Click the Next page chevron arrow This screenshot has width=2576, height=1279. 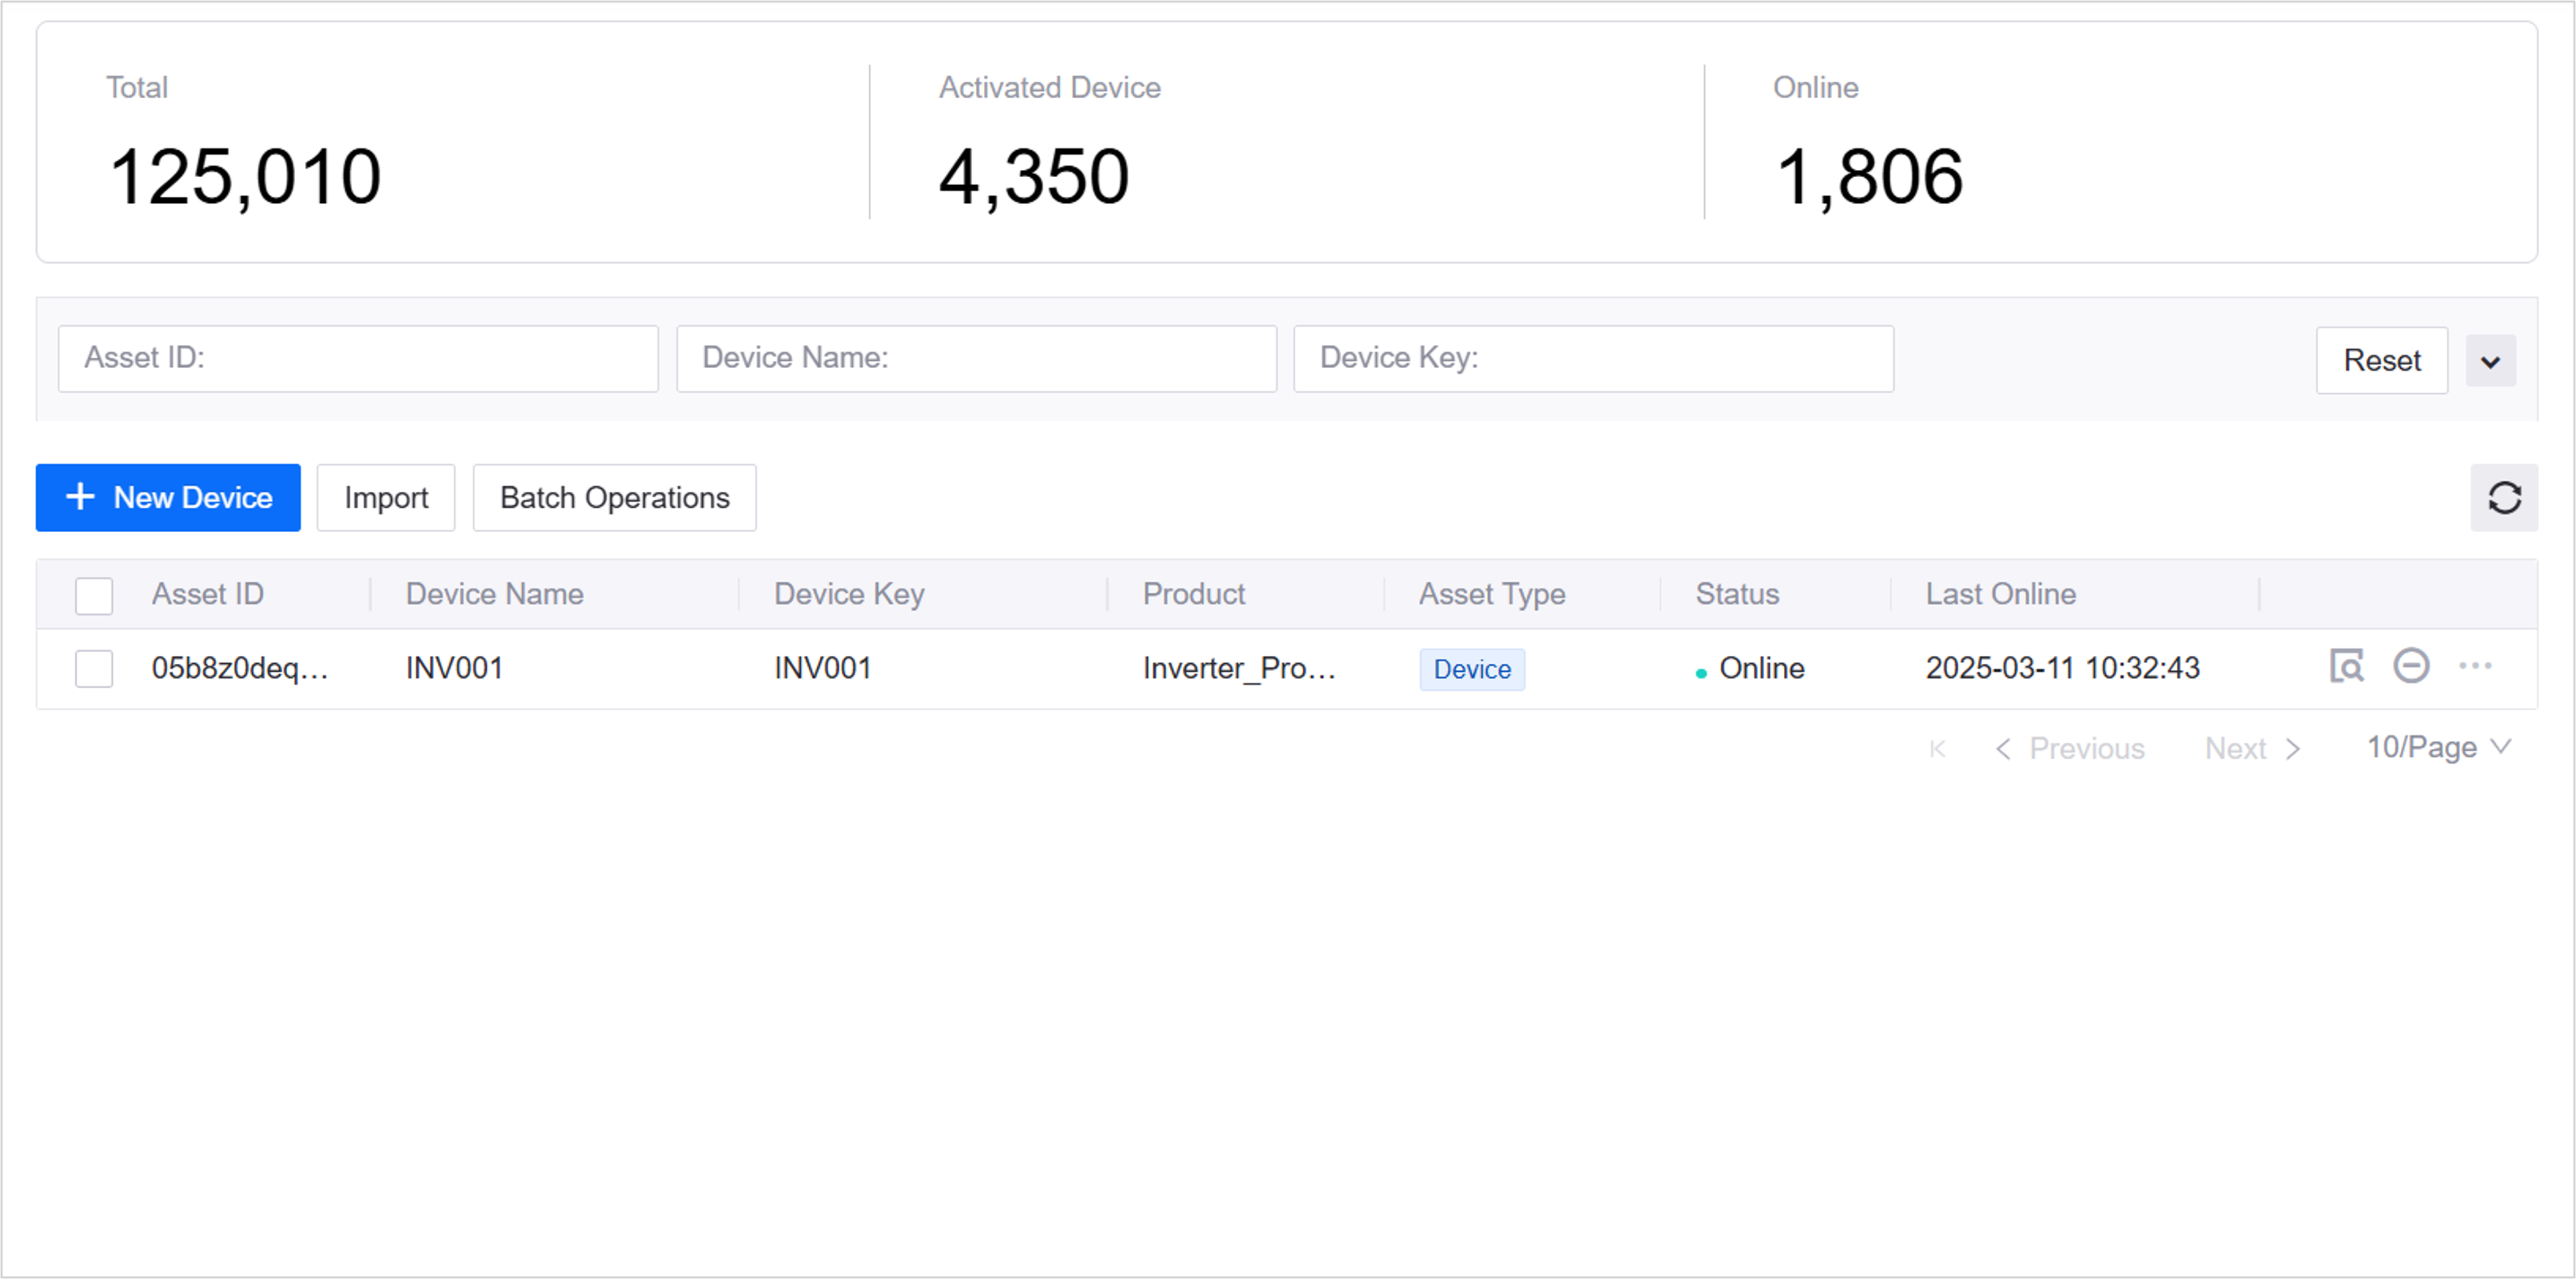(x=2293, y=749)
